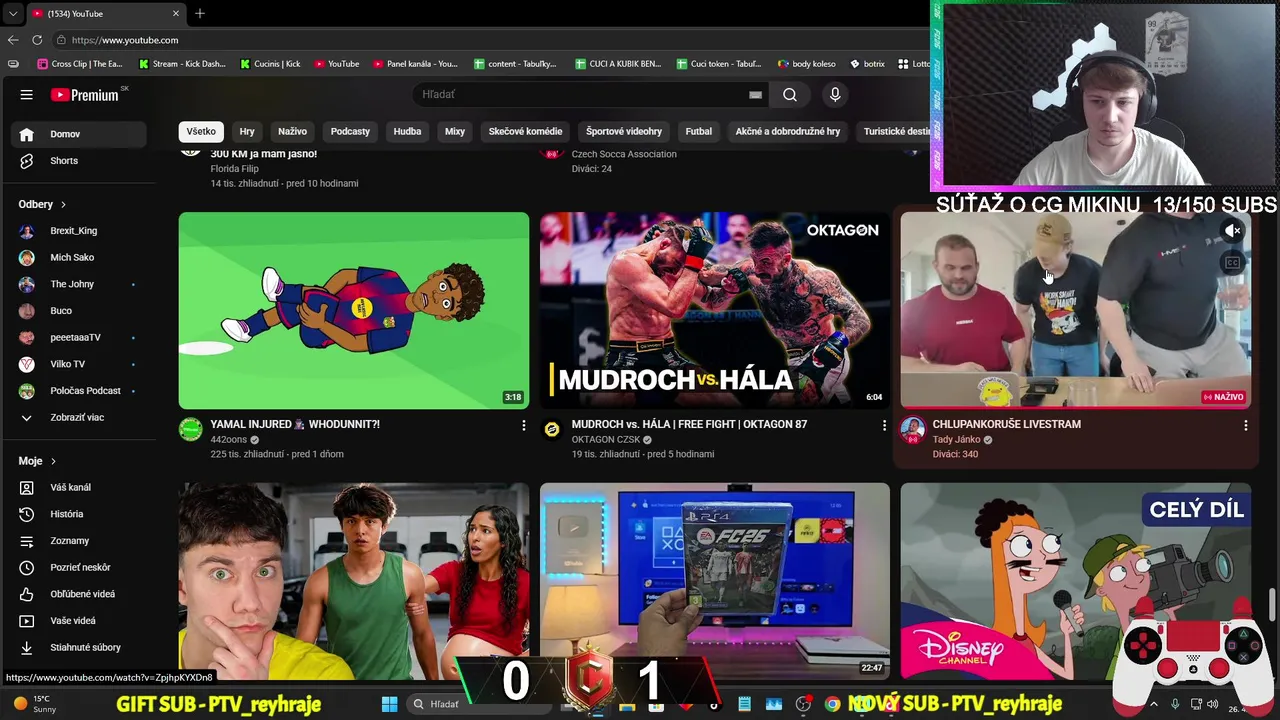Open the on-screen keyboard icon in search box
Screen dimensions: 1280x720
point(756,95)
